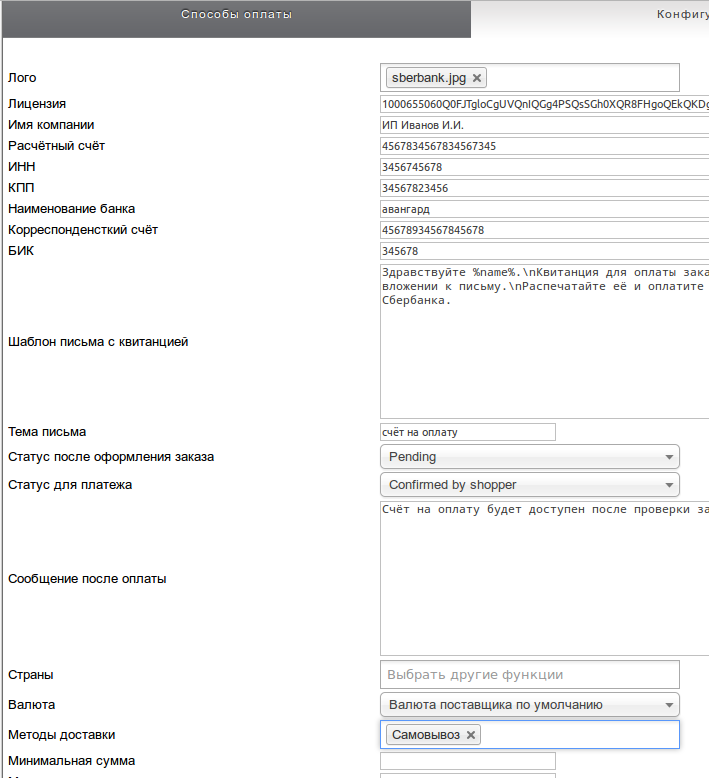Remove the Самовывоз delivery method tag

471,735
